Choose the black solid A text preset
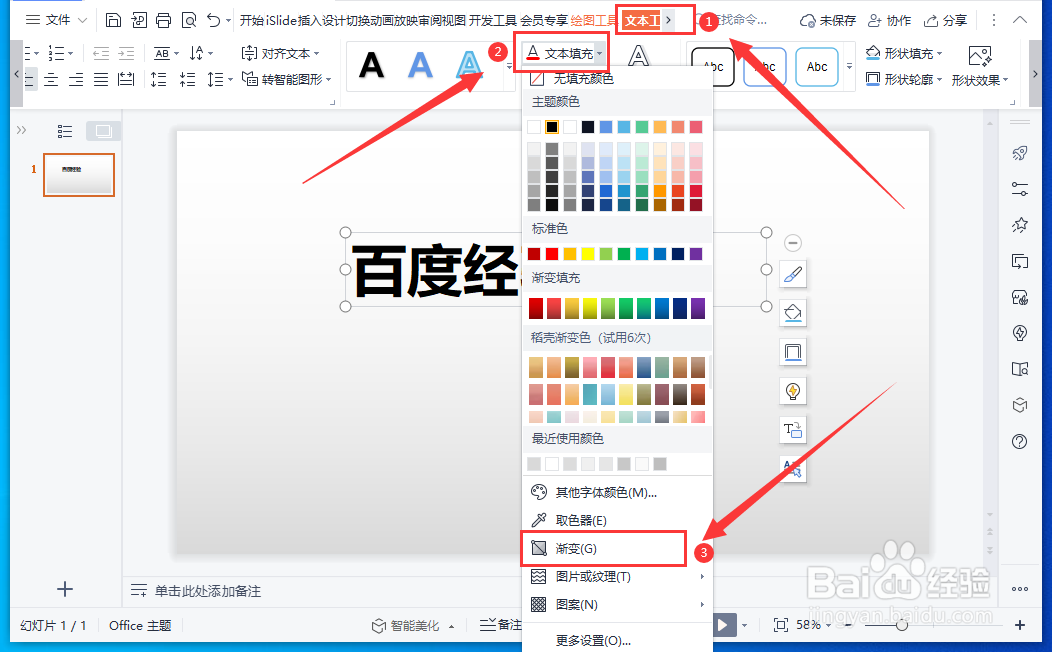 tap(372, 65)
